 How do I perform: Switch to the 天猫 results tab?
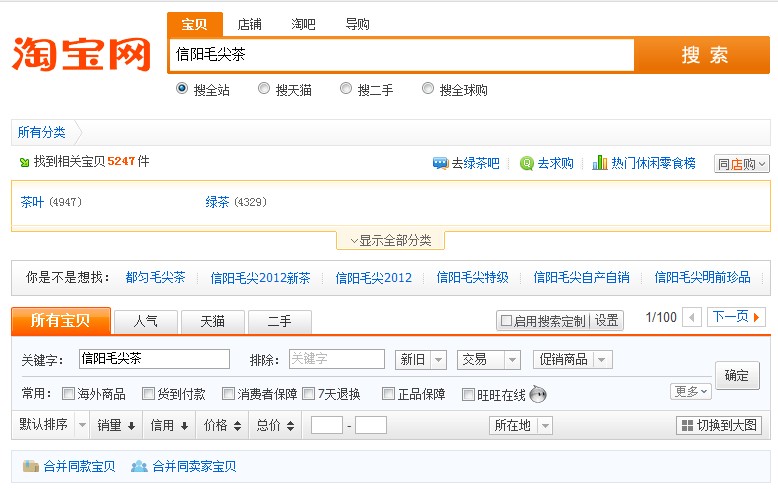pos(213,322)
